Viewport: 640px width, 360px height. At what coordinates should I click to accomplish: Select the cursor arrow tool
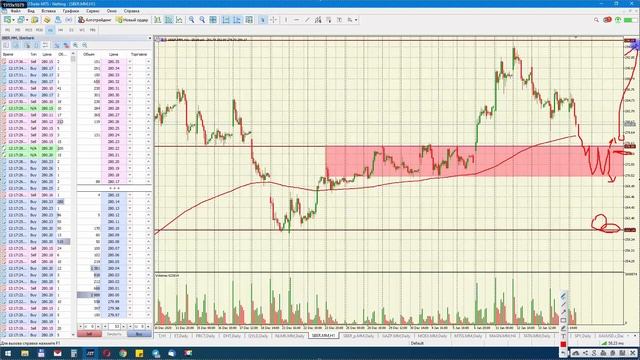tap(263, 20)
